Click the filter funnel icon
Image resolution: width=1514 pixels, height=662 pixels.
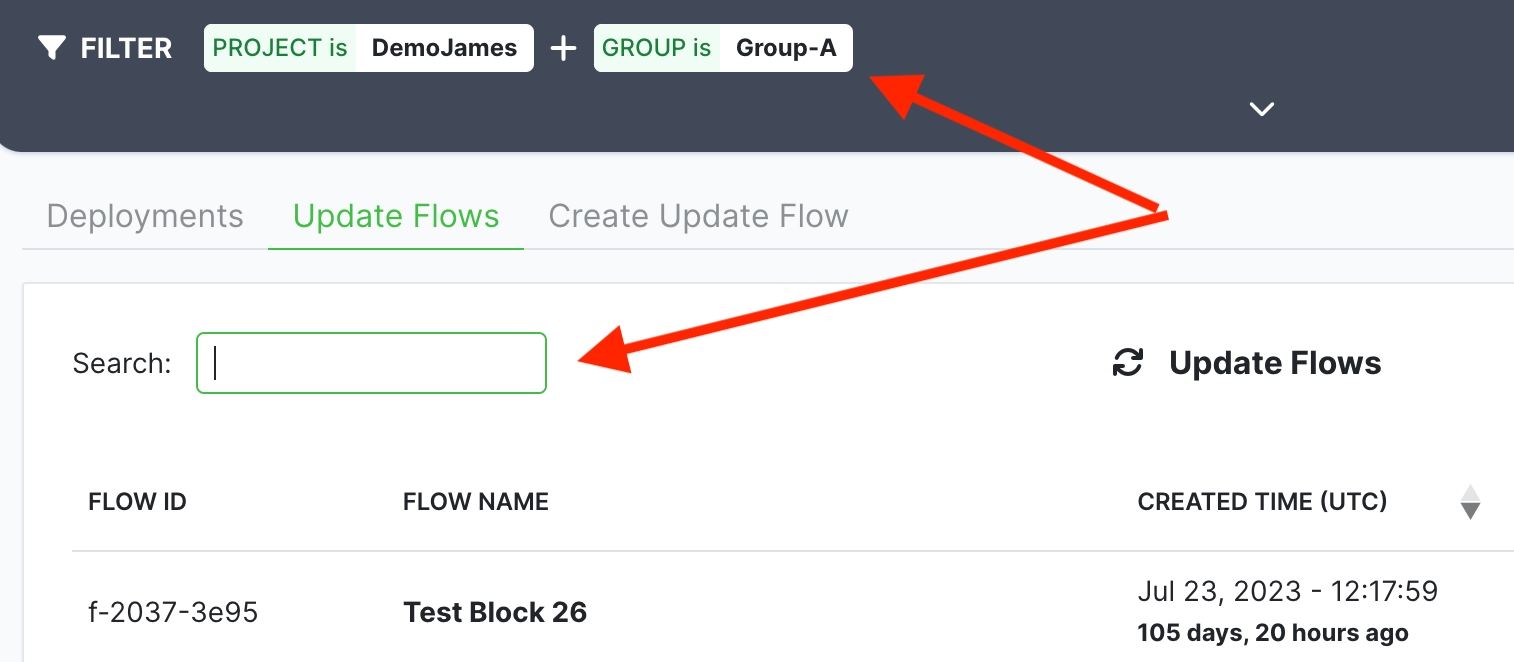point(52,48)
